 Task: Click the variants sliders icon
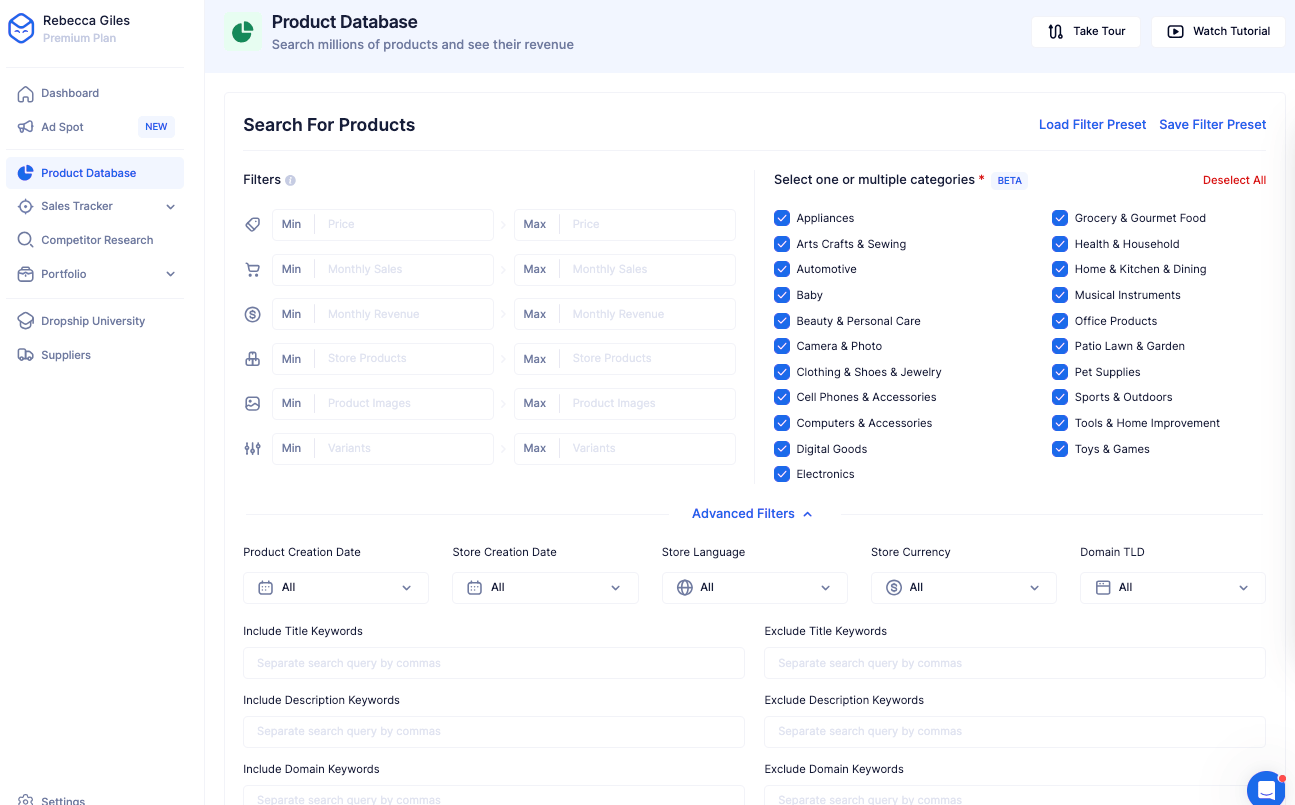pos(252,448)
